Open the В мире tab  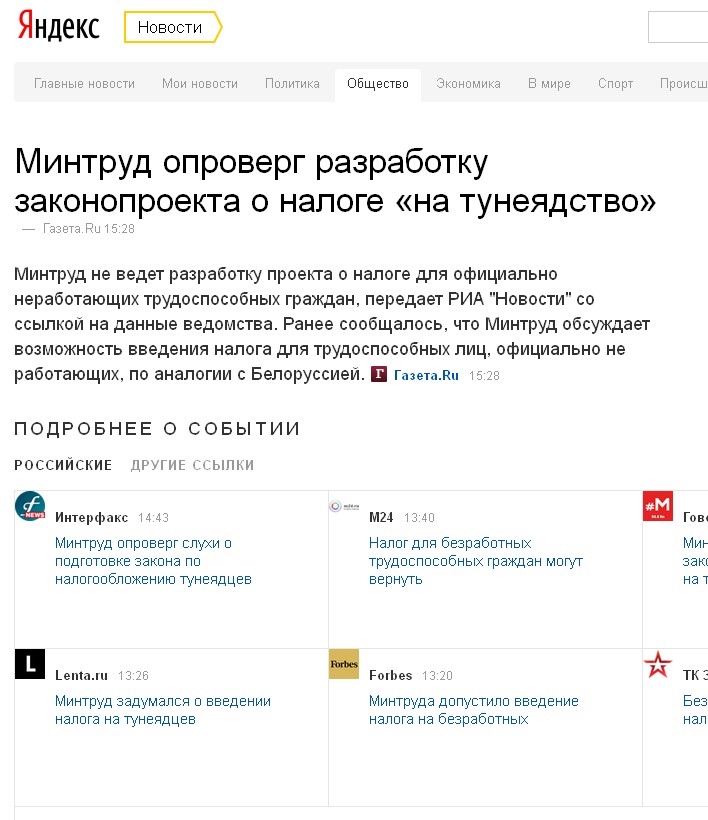click(x=549, y=84)
